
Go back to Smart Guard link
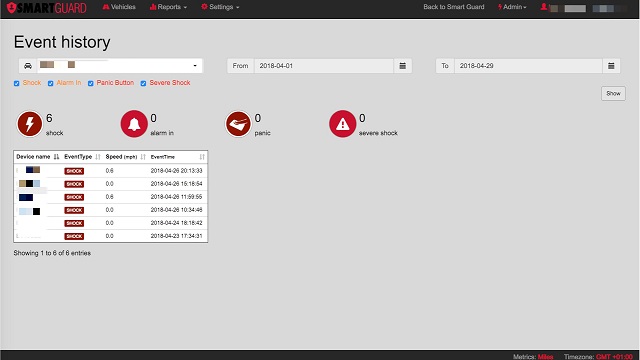[x=453, y=7]
